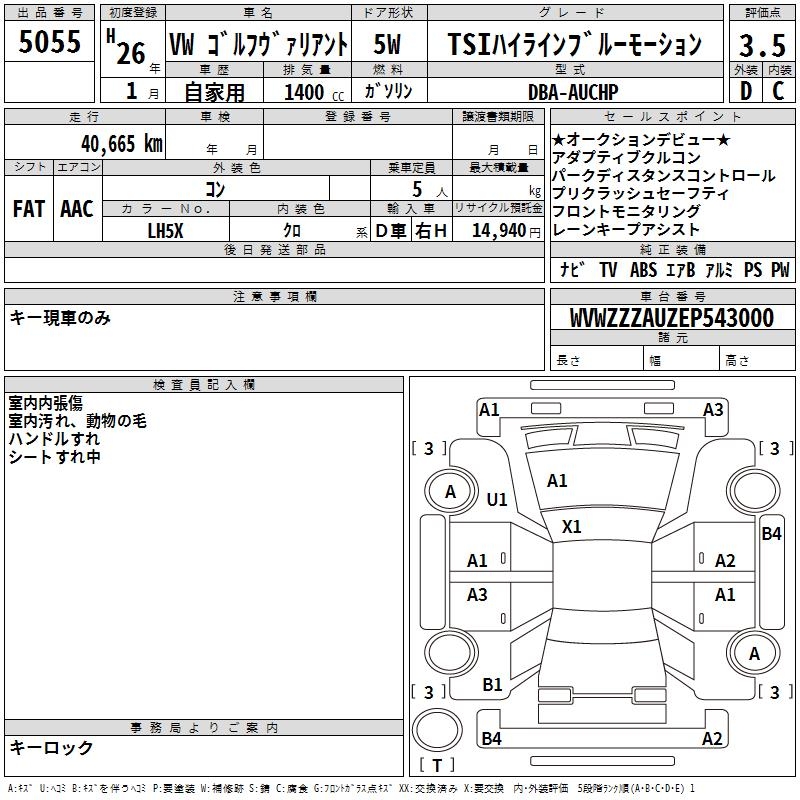Click 出品番号 header
Image resolution: width=800 pixels, height=800 pixels.
coord(49,13)
